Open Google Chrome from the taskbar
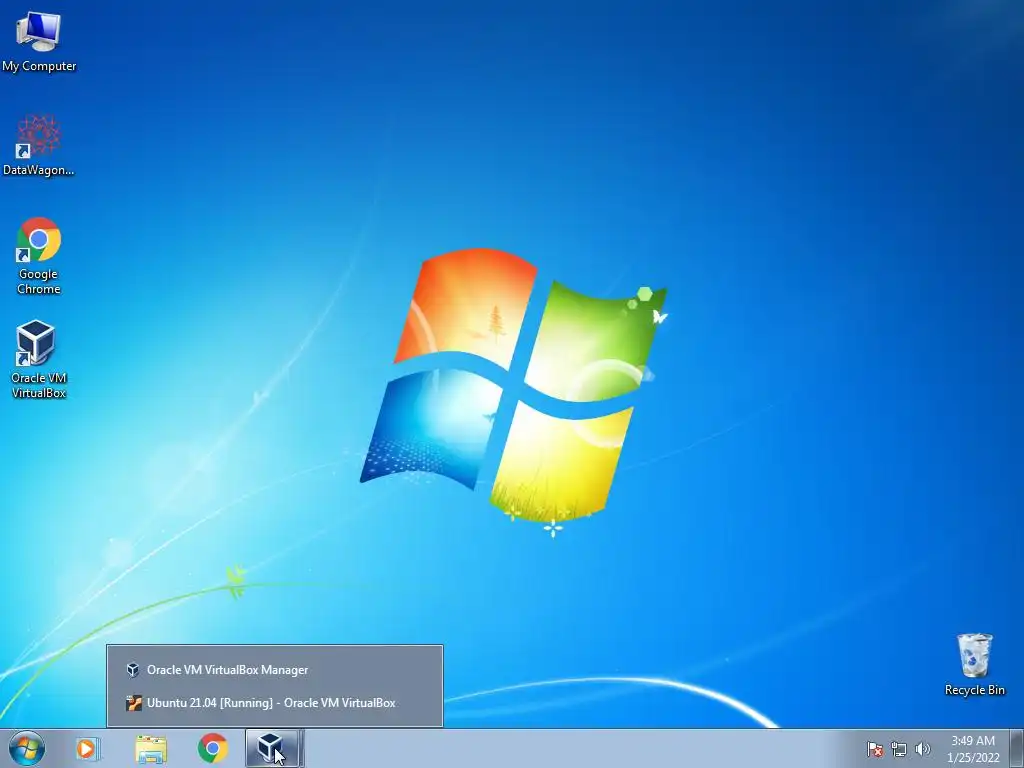This screenshot has height=768, width=1024. click(x=212, y=748)
